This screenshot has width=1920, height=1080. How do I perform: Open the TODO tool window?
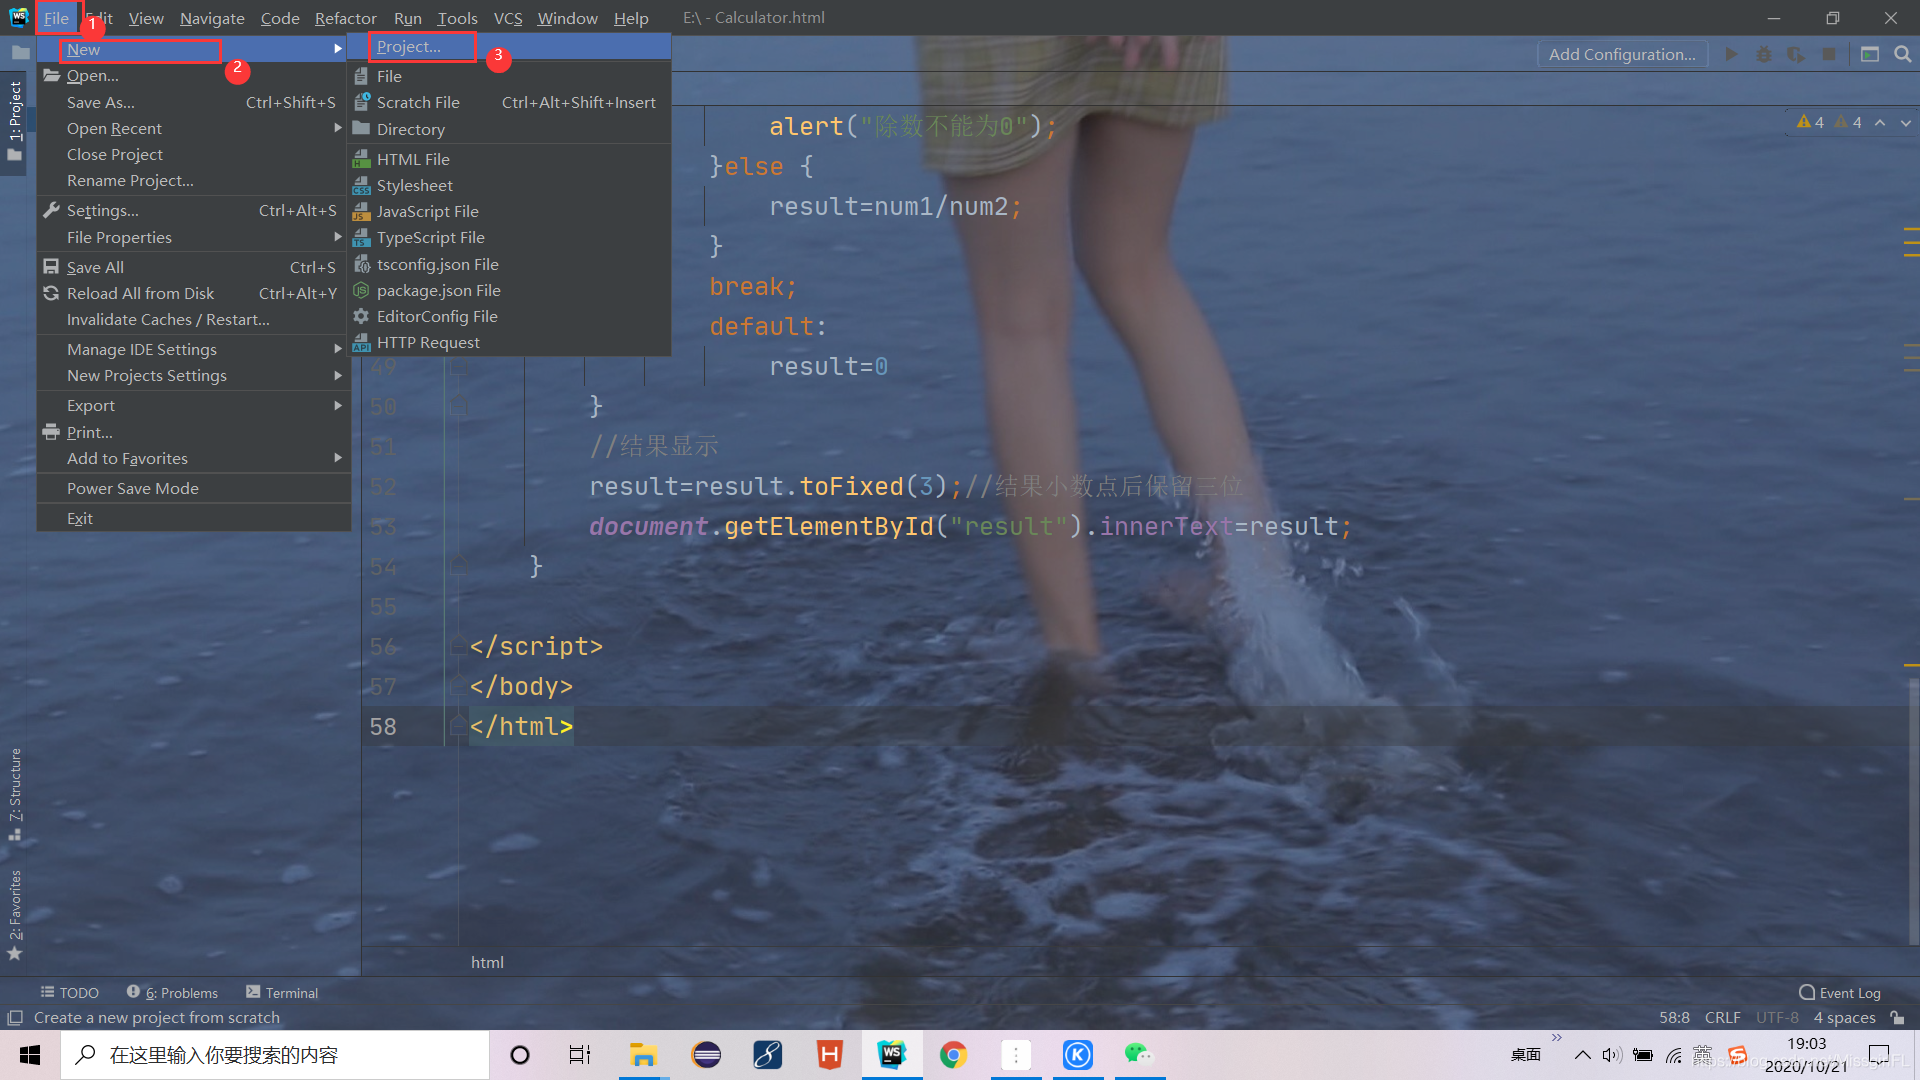click(x=70, y=992)
